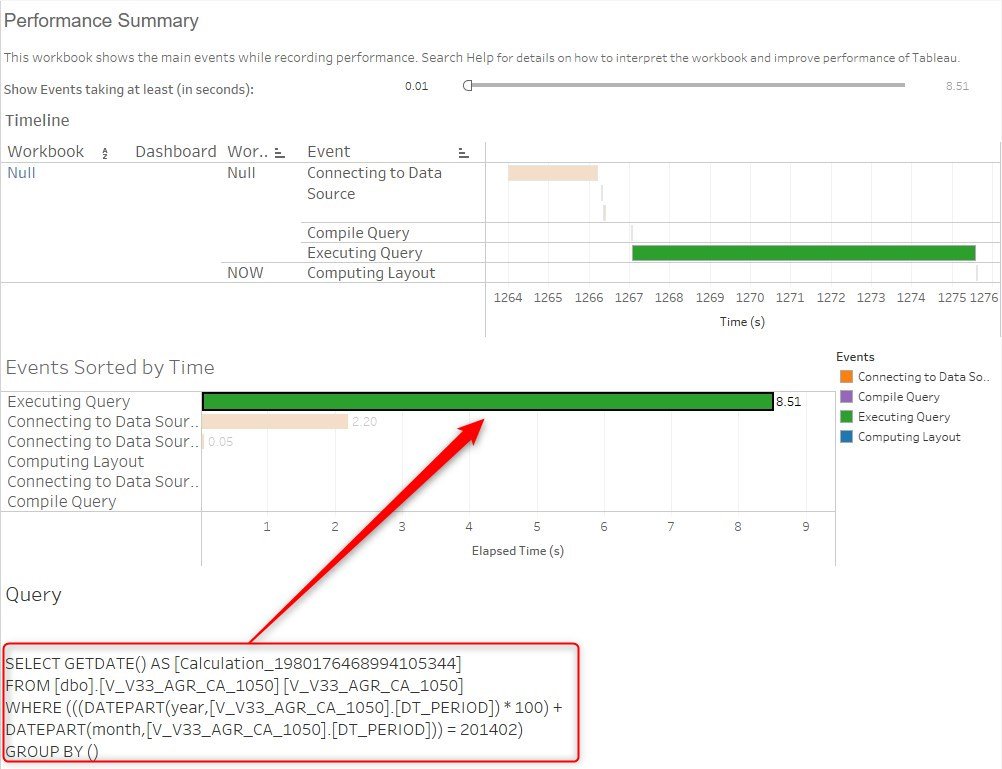
Task: Click the Performance Summary title
Action: point(102,20)
